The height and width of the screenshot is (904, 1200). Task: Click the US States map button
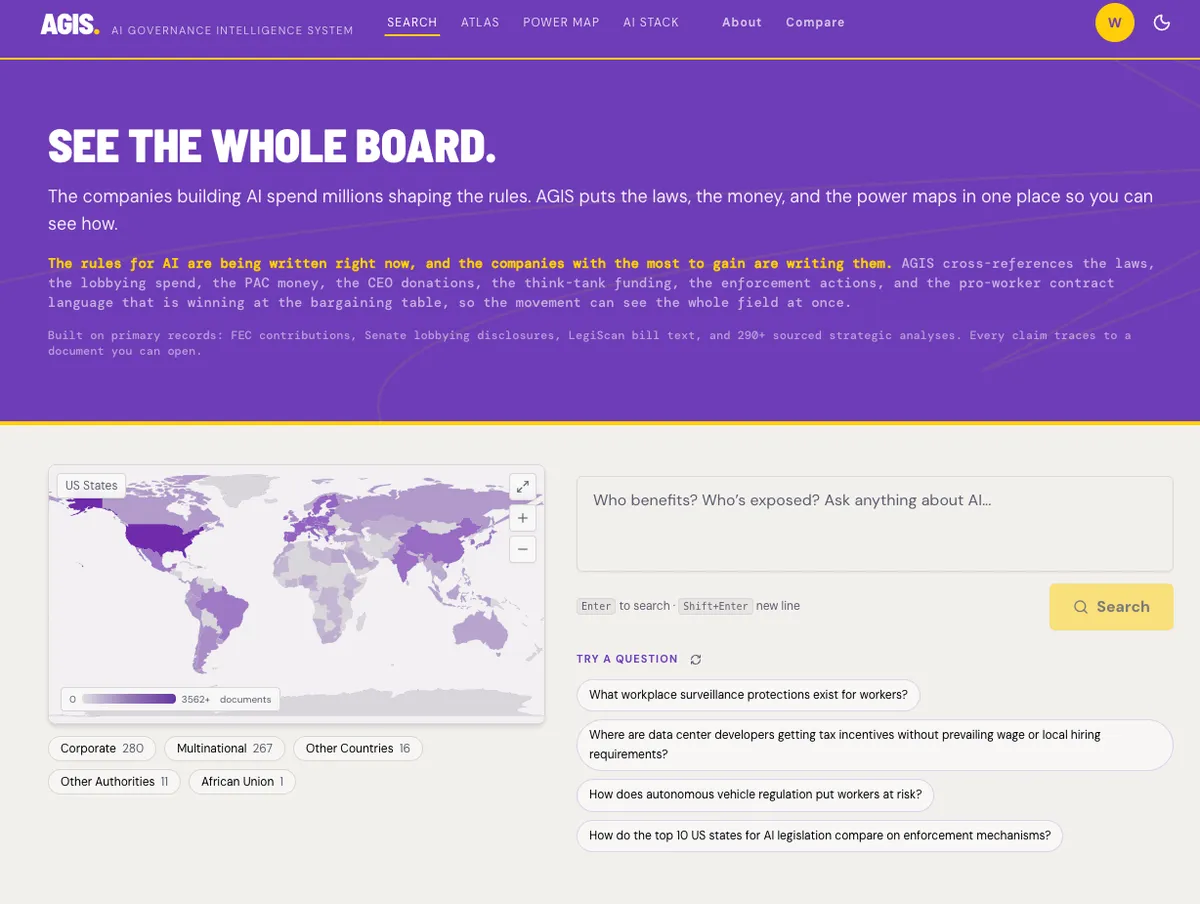(x=91, y=486)
